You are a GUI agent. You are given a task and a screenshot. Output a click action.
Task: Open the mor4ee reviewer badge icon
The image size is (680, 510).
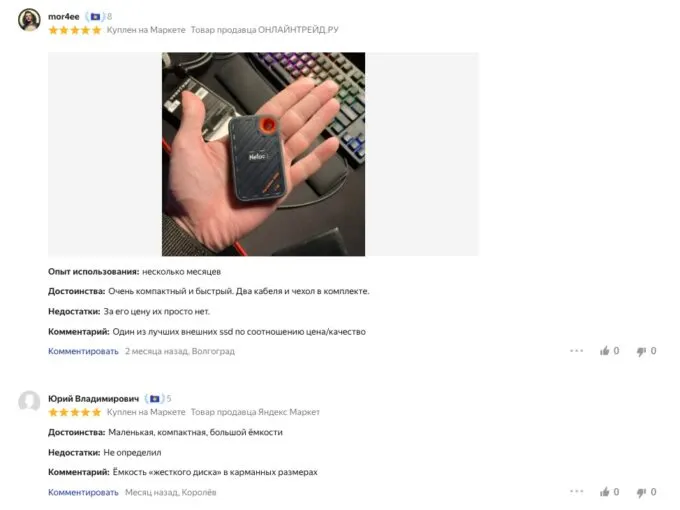pyautogui.click(x=95, y=17)
